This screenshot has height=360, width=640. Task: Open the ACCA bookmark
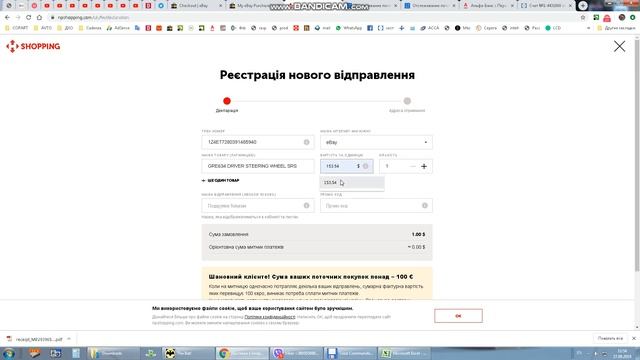point(430,28)
